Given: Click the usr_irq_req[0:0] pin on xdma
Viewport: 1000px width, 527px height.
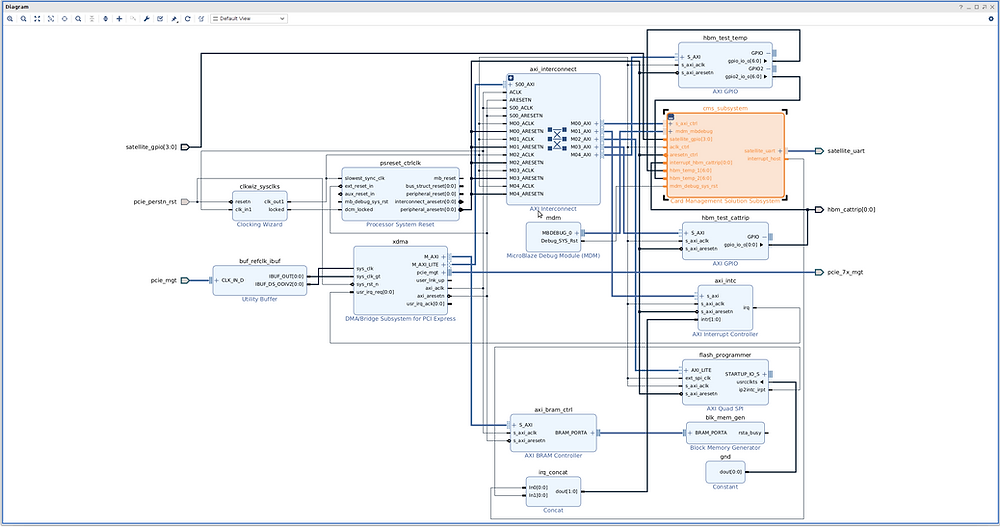Looking at the screenshot, I should (x=375, y=292).
